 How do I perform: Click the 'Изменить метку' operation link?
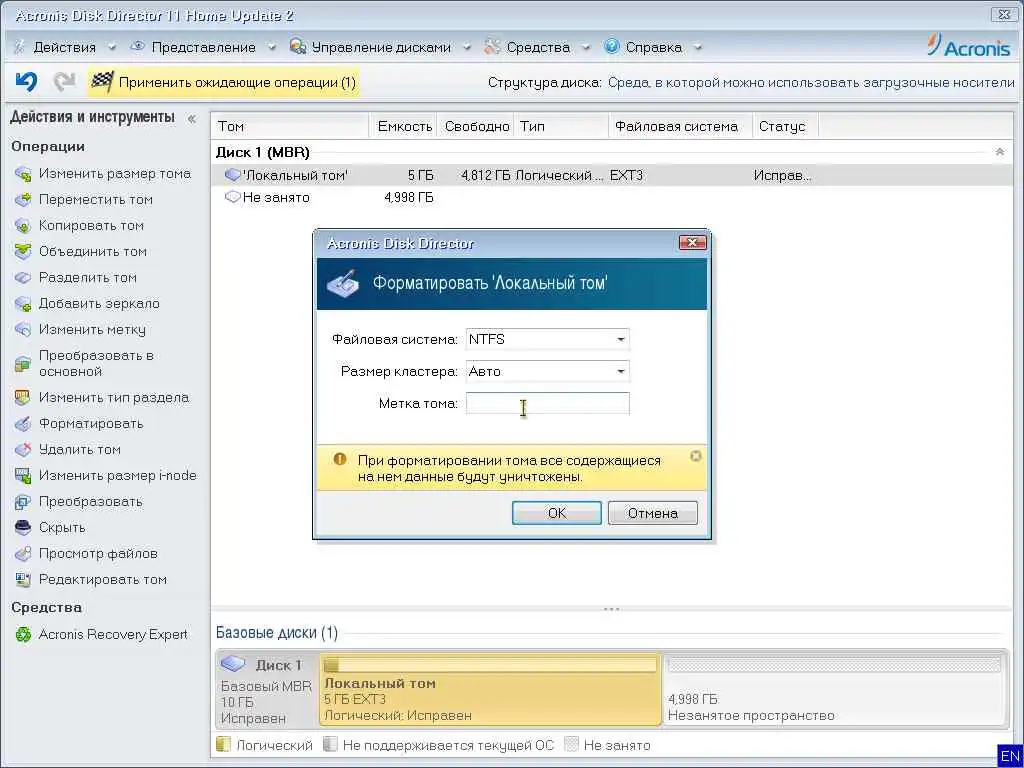pos(92,330)
